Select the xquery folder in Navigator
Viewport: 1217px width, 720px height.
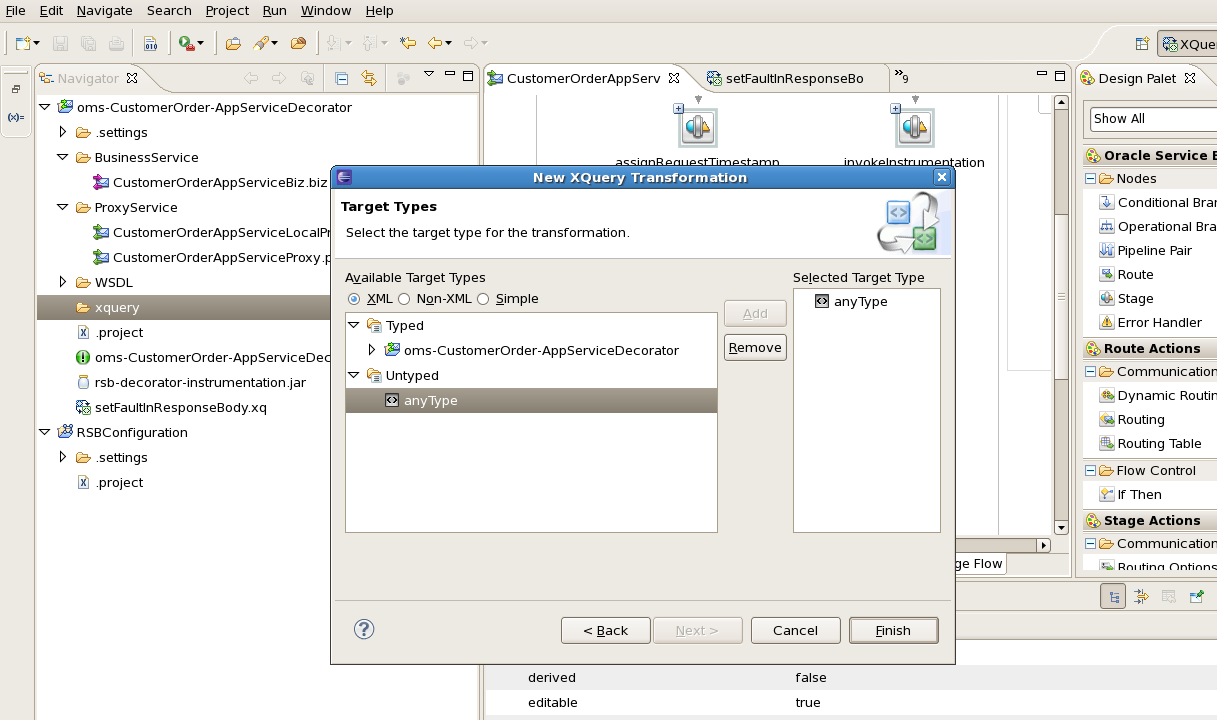coord(117,307)
